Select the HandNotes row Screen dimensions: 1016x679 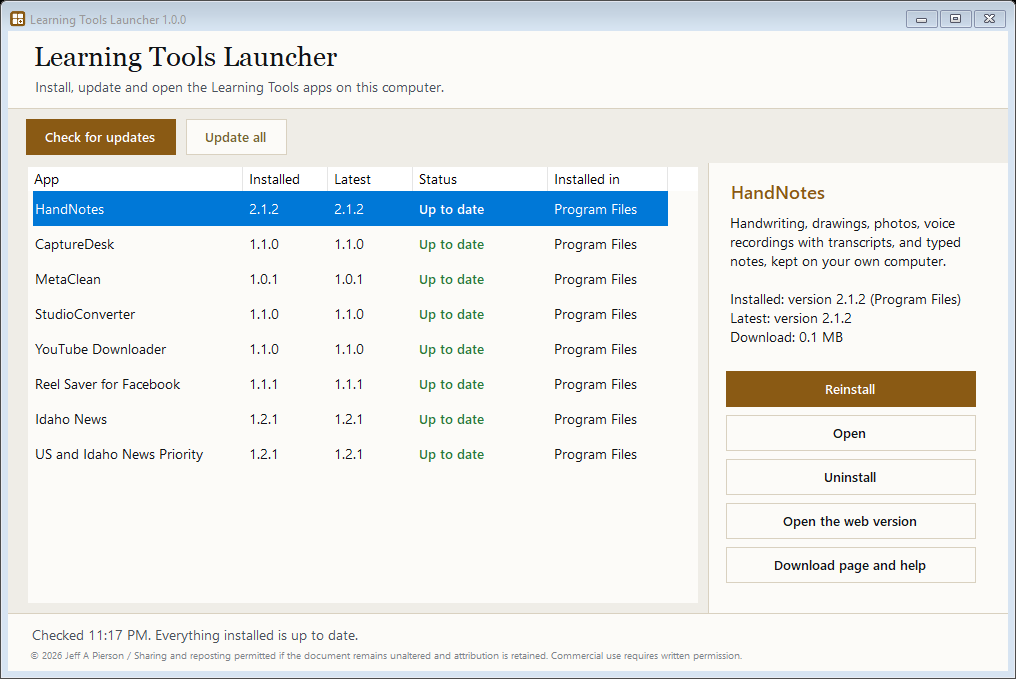click(x=350, y=209)
